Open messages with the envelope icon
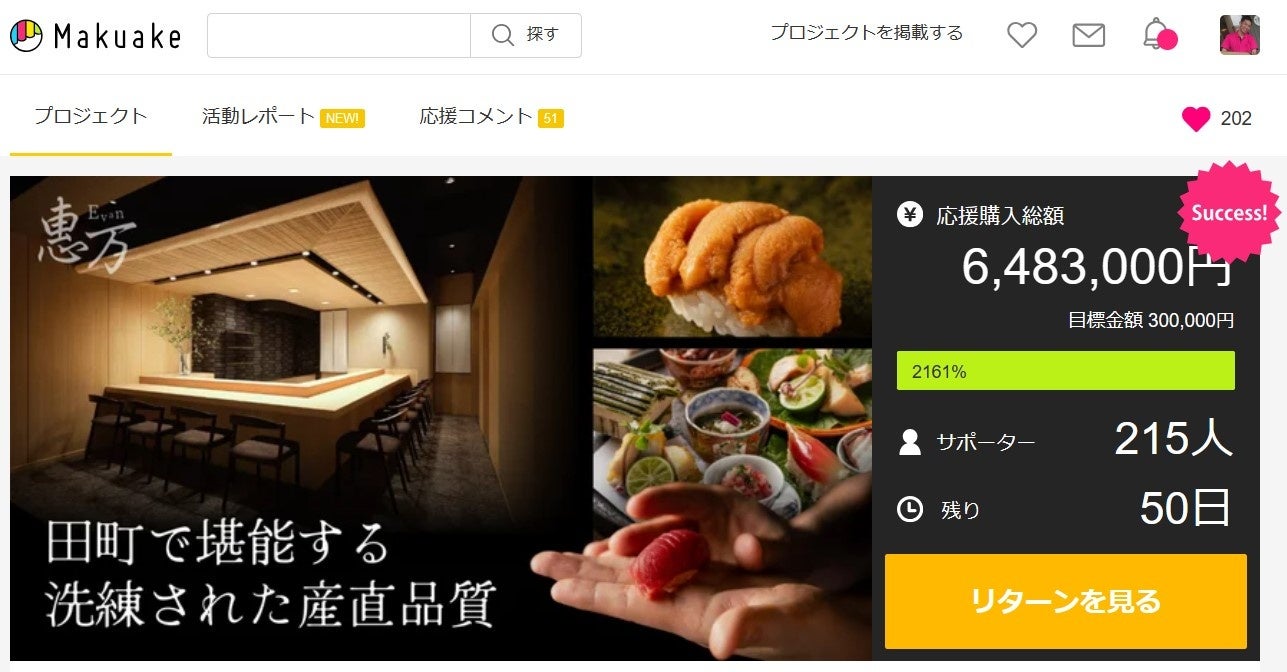 pos(1088,35)
